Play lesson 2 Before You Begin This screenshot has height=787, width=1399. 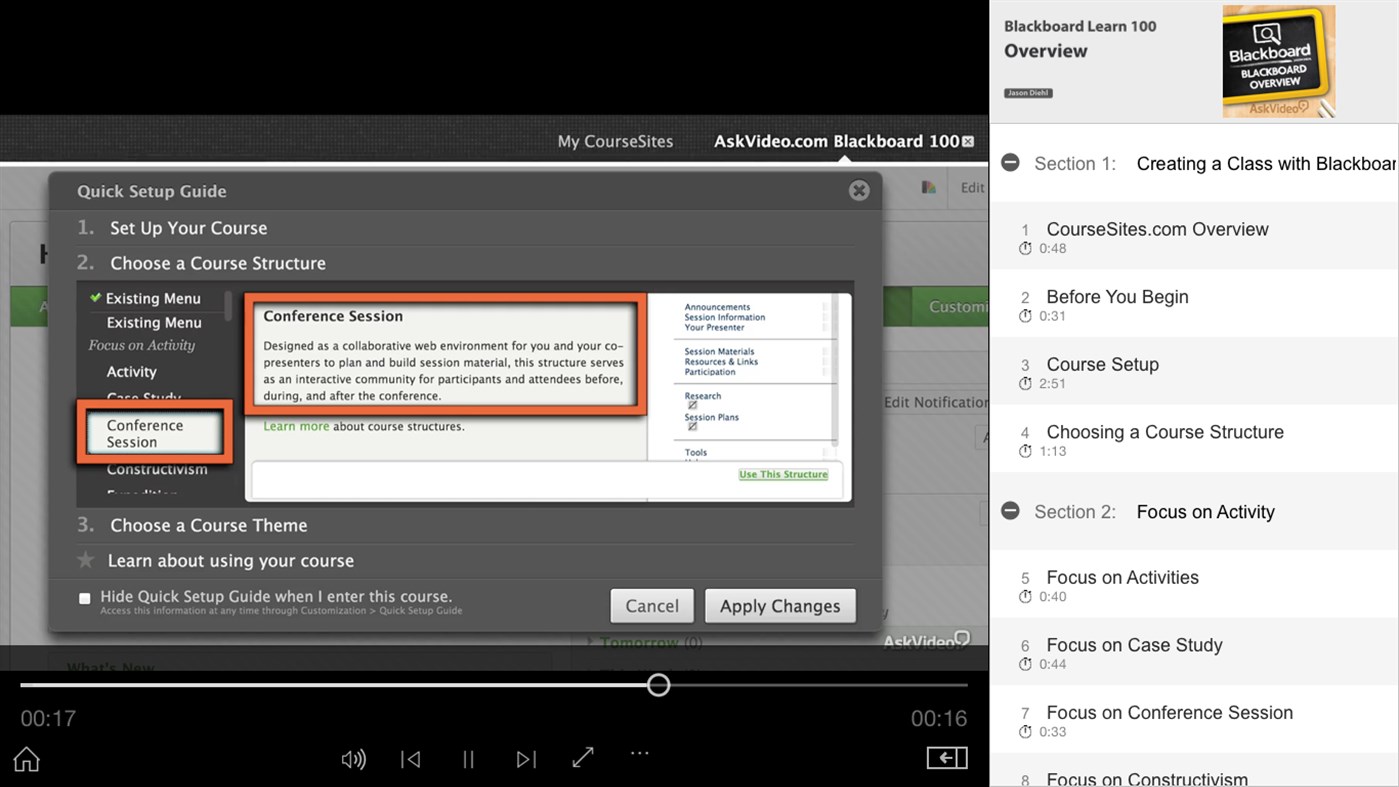pos(1194,305)
